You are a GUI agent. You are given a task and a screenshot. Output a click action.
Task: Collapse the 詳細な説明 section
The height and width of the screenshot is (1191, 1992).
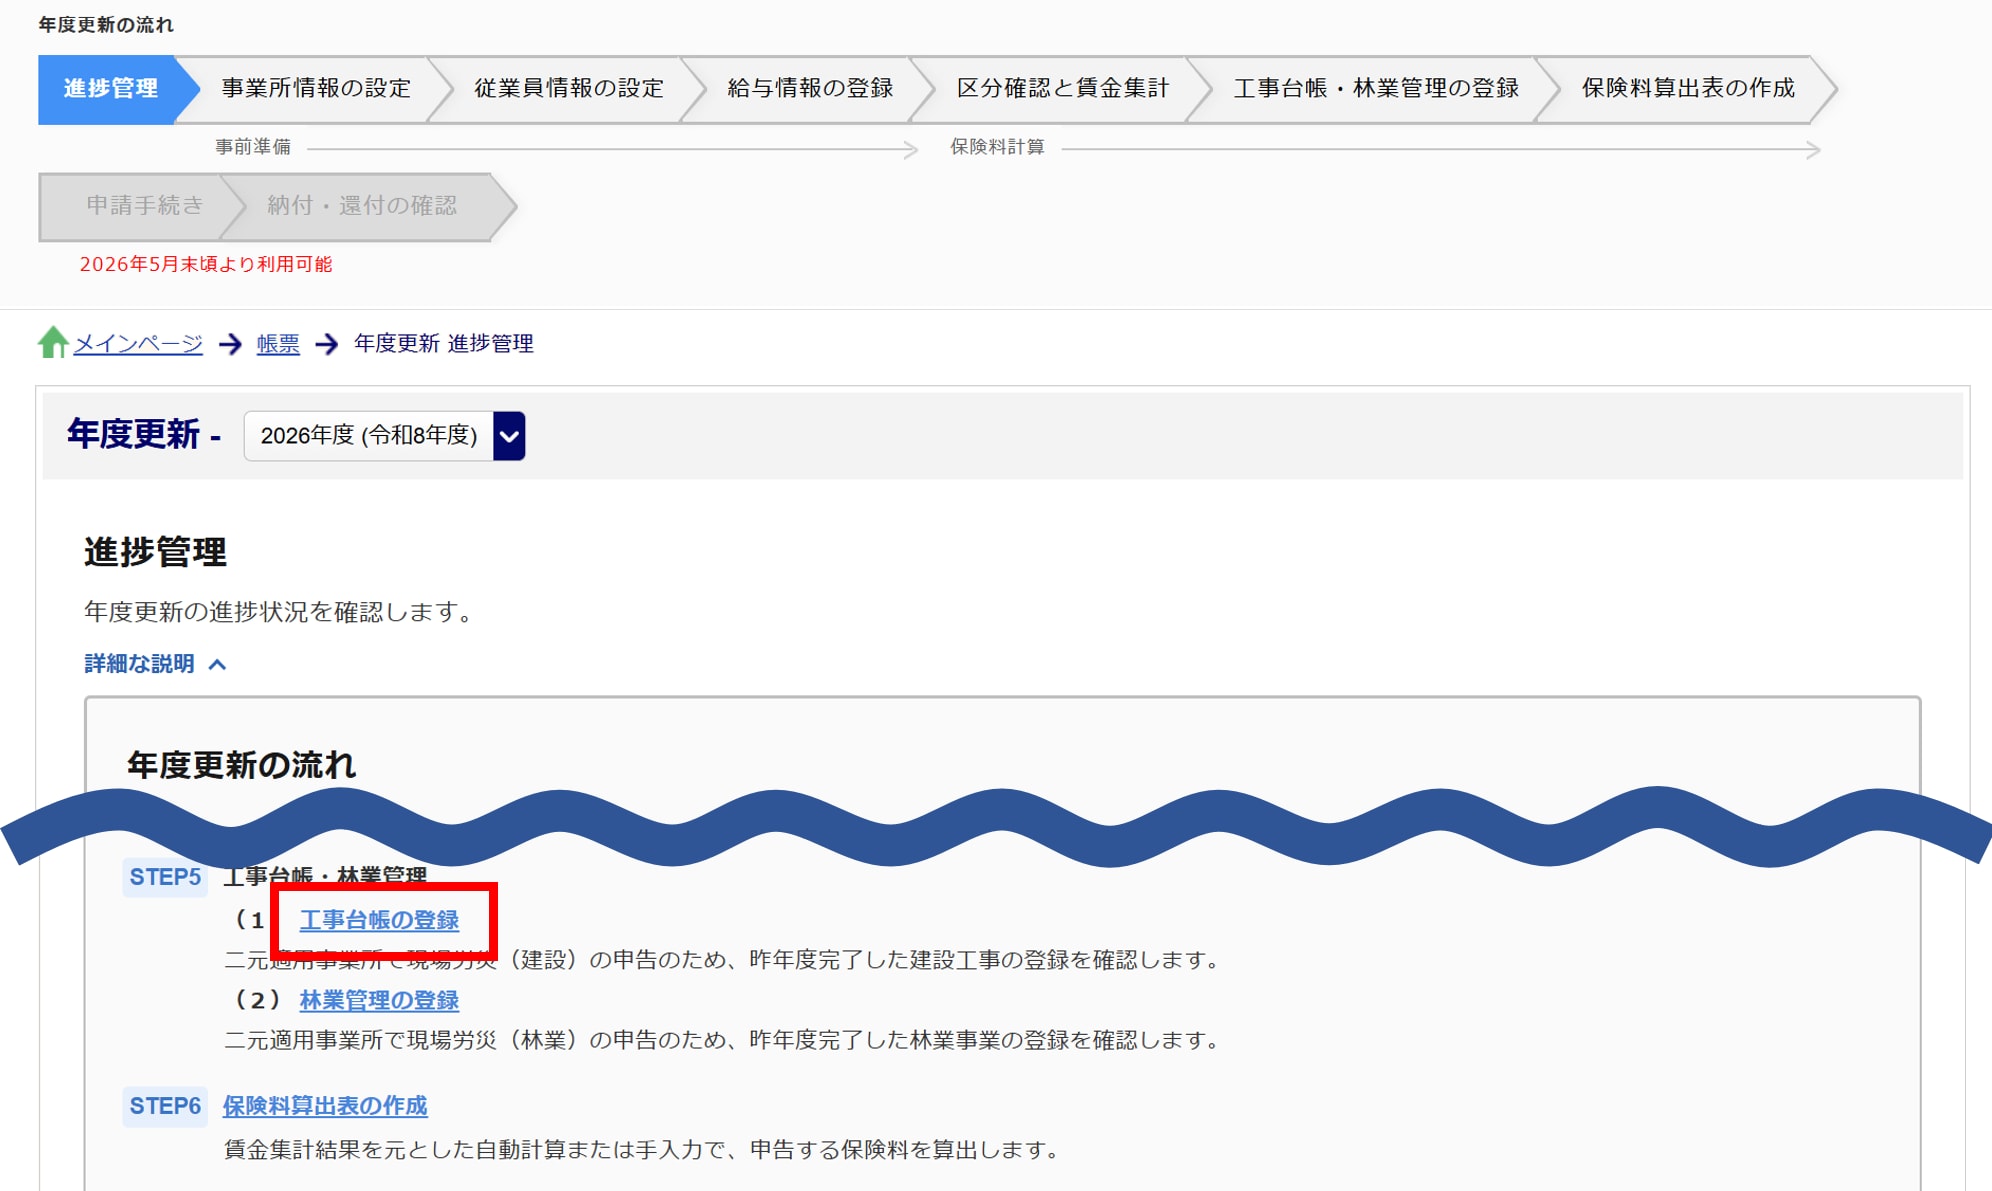pyautogui.click(x=139, y=664)
